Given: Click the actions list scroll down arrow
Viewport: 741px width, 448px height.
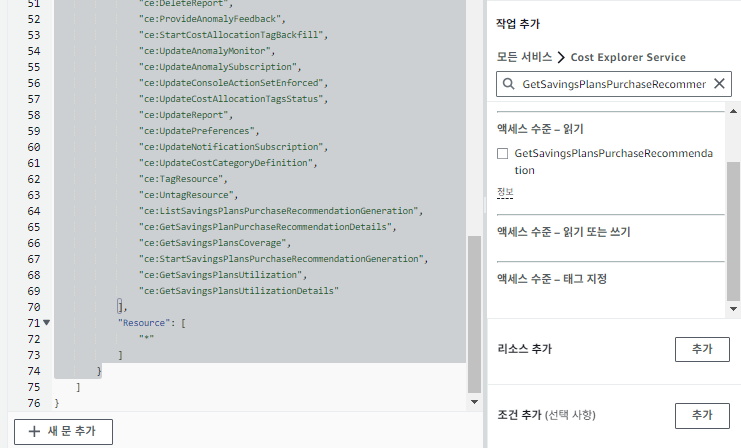Looking at the screenshot, I should 733,309.
